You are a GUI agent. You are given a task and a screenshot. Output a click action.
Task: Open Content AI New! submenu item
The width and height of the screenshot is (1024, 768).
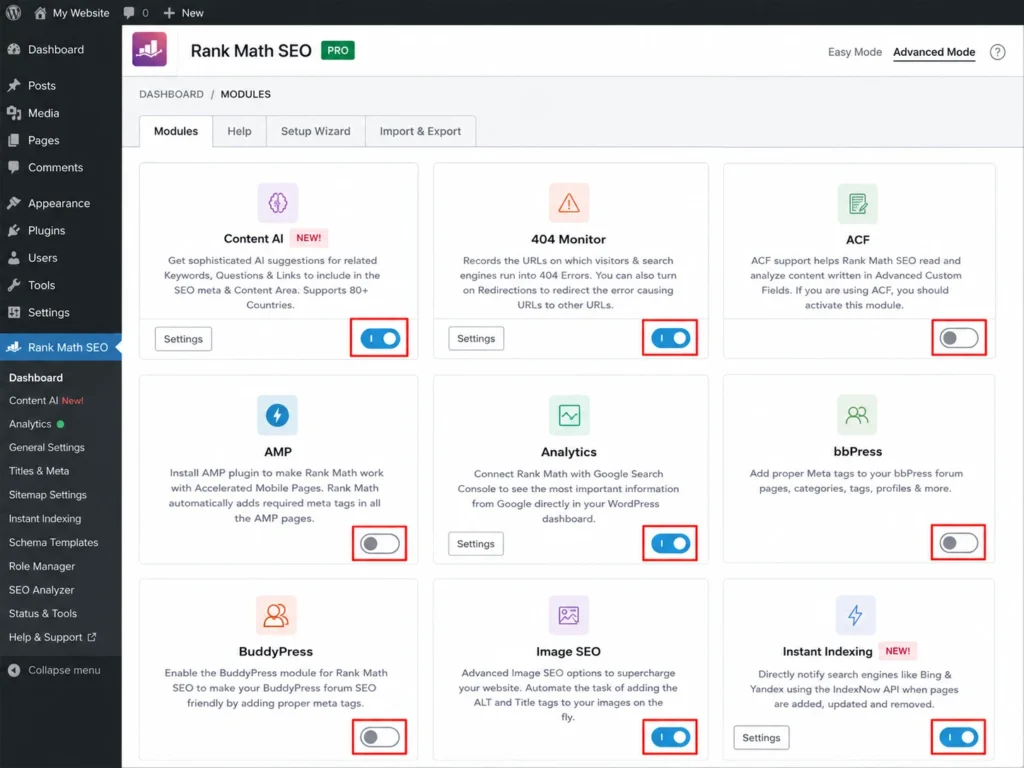pos(46,400)
